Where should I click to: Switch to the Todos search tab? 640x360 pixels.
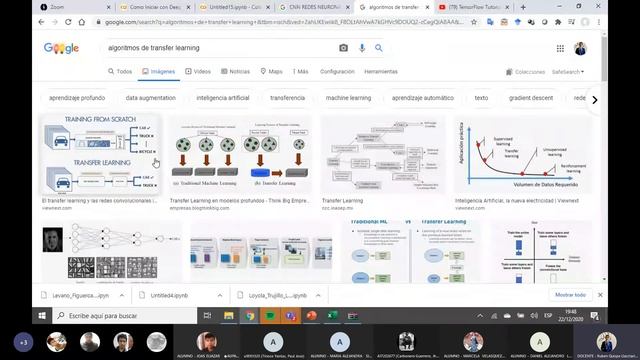120,71
